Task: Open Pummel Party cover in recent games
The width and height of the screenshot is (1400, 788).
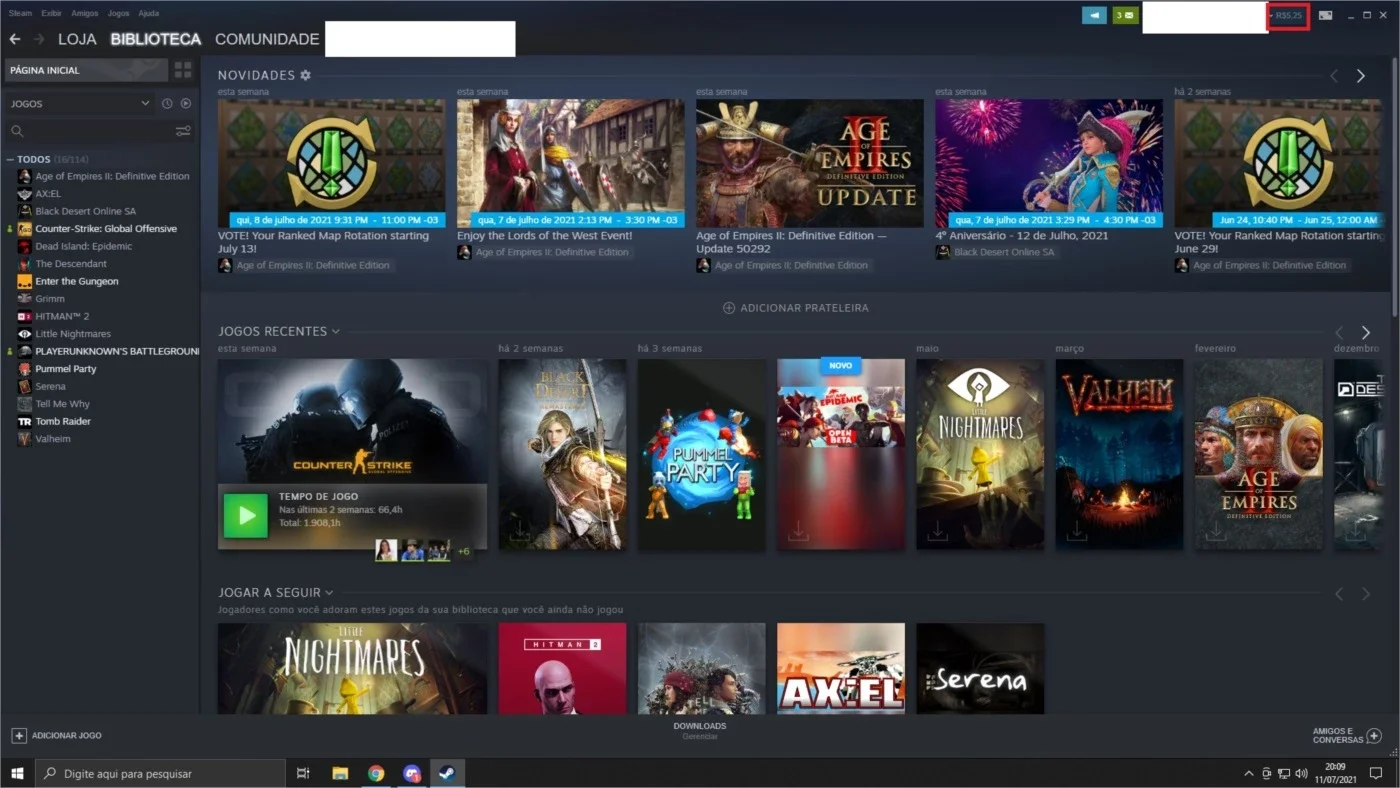Action: coord(701,454)
